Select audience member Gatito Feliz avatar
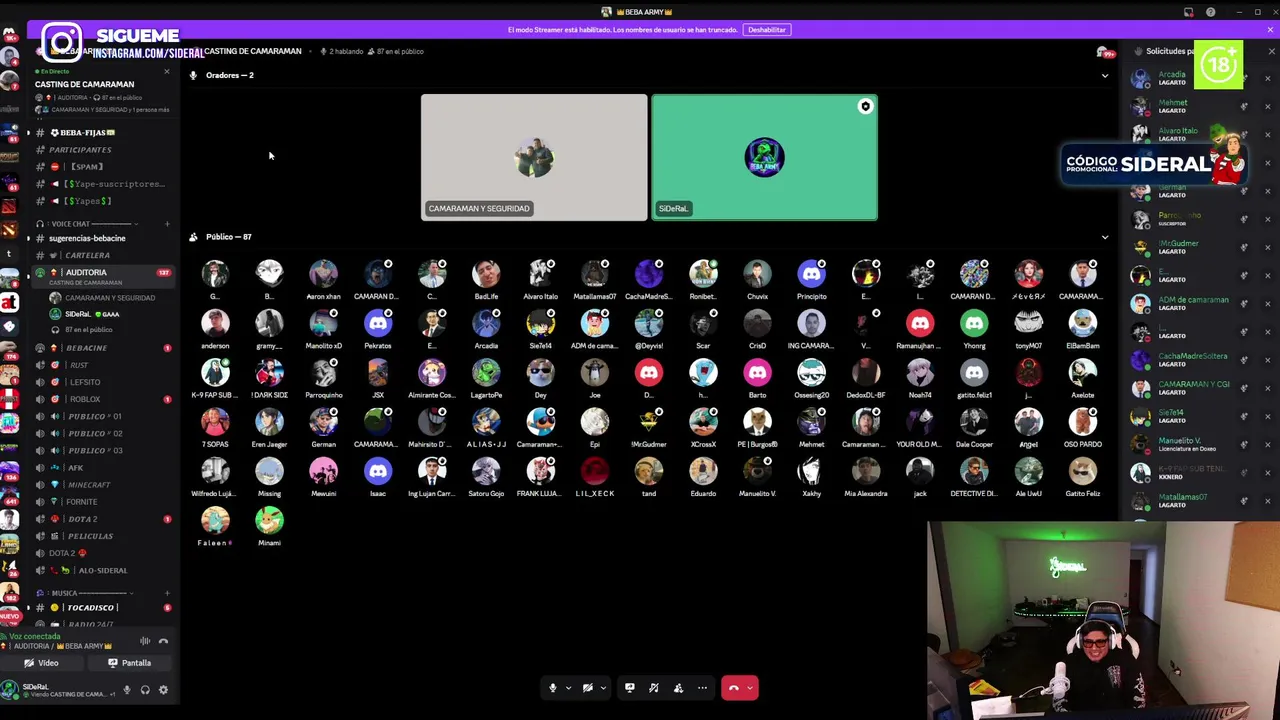This screenshot has height=720, width=1280. click(x=1082, y=471)
